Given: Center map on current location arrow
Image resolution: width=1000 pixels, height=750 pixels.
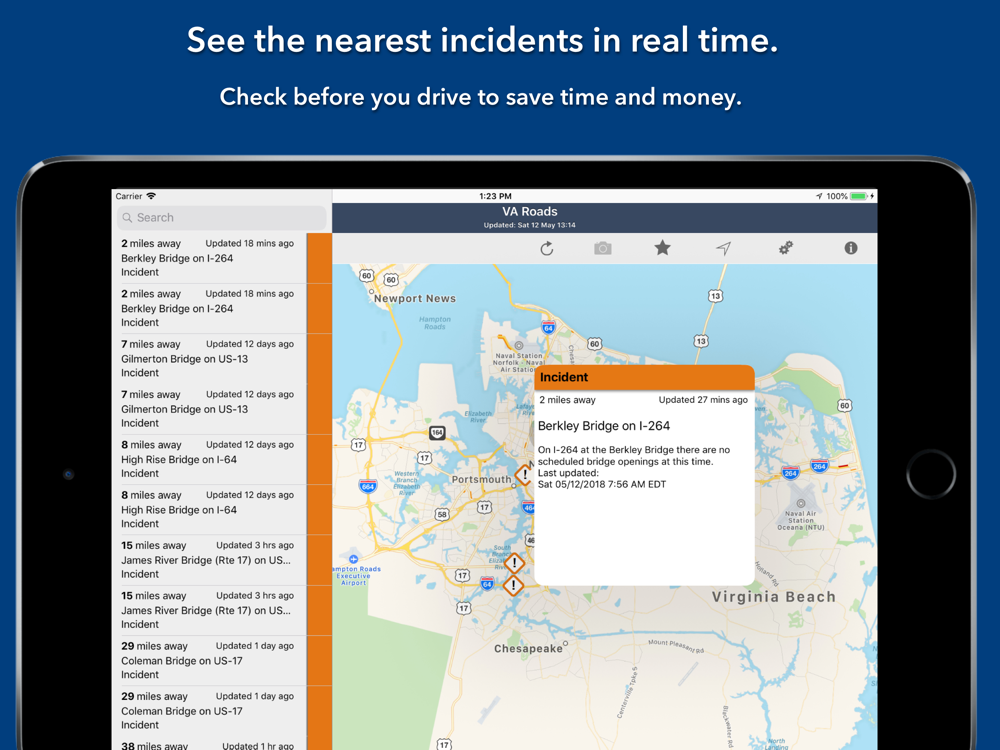Looking at the screenshot, I should tap(723, 248).
